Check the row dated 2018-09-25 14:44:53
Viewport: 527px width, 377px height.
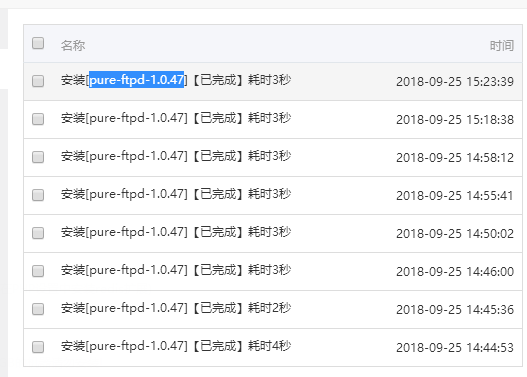[x=38, y=347]
